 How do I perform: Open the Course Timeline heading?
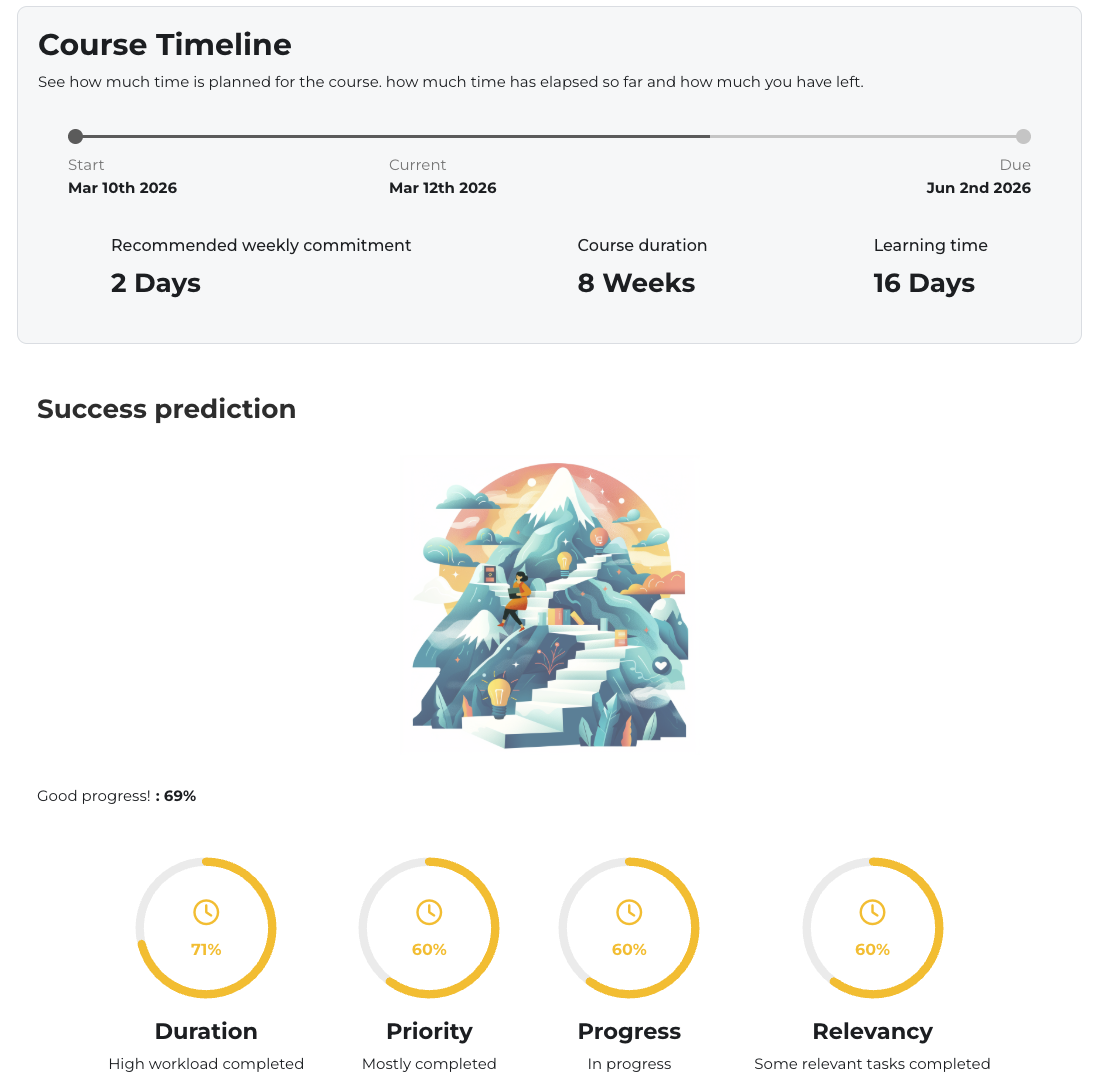pyautogui.click(x=165, y=44)
